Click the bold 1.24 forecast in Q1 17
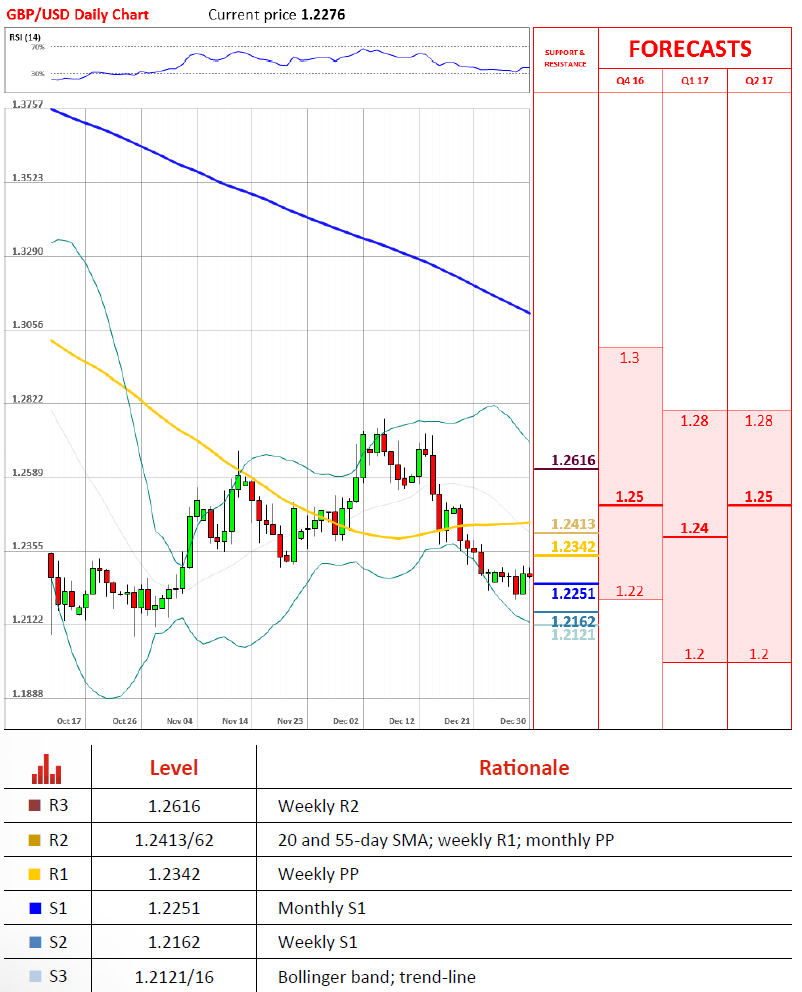 click(x=694, y=528)
